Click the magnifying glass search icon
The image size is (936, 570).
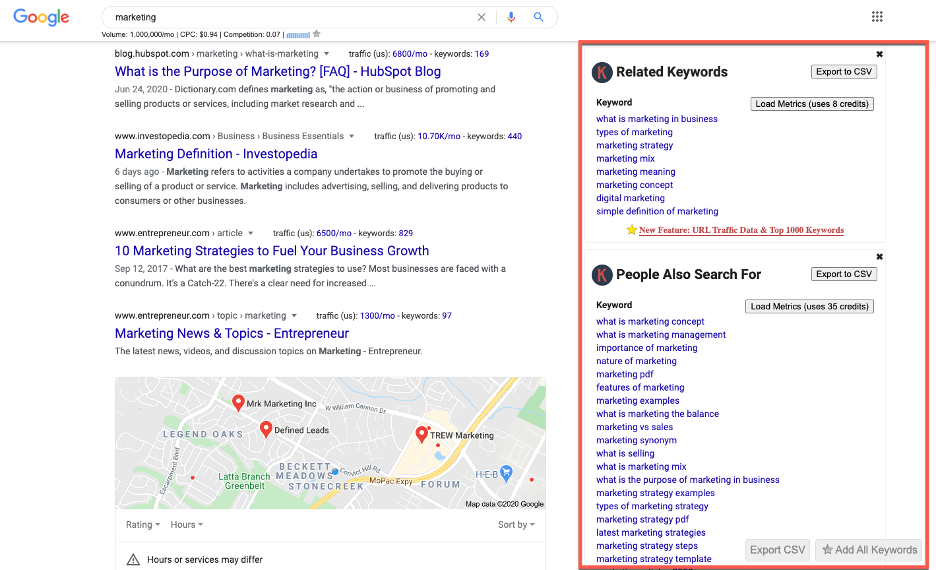(x=539, y=17)
